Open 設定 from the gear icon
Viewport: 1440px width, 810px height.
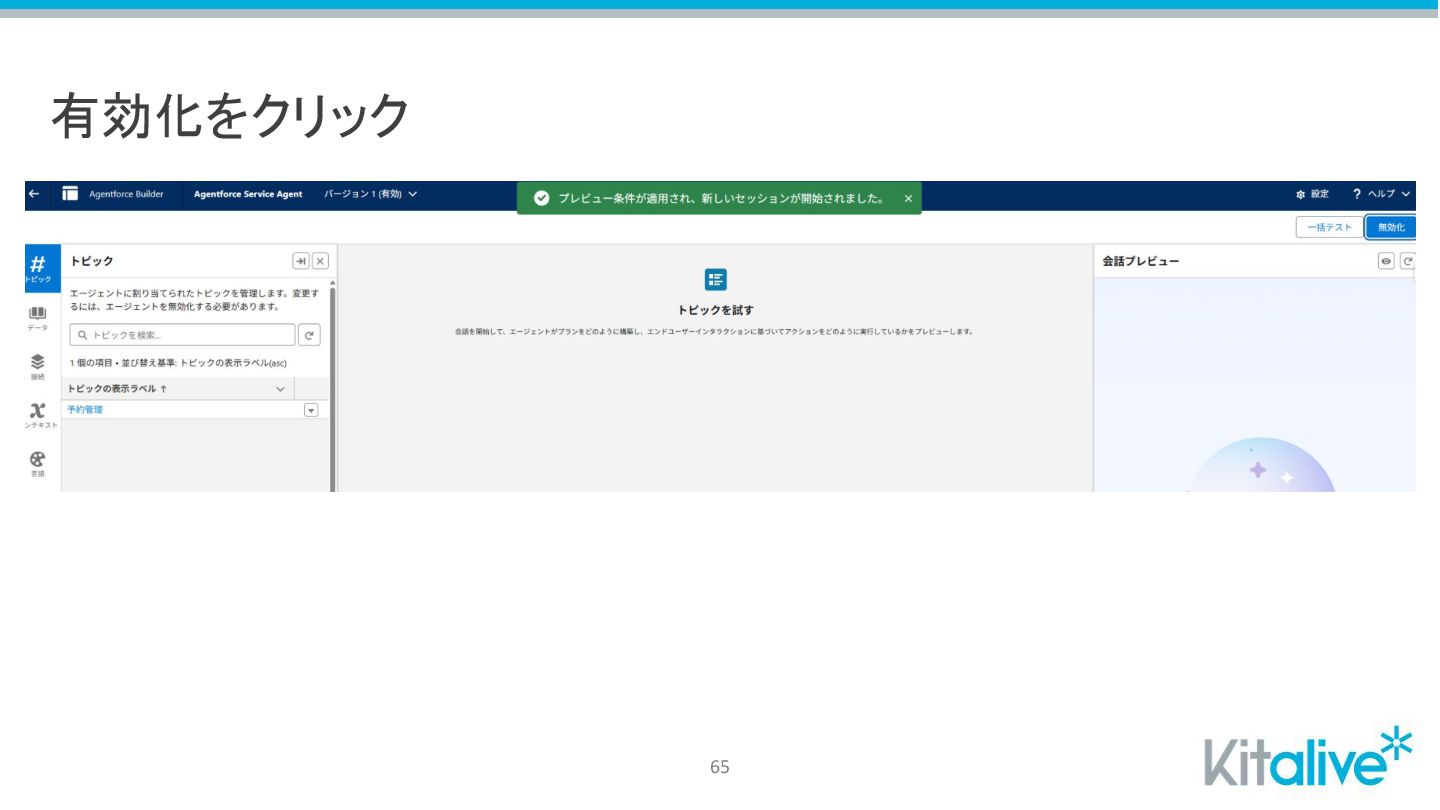click(x=1312, y=194)
